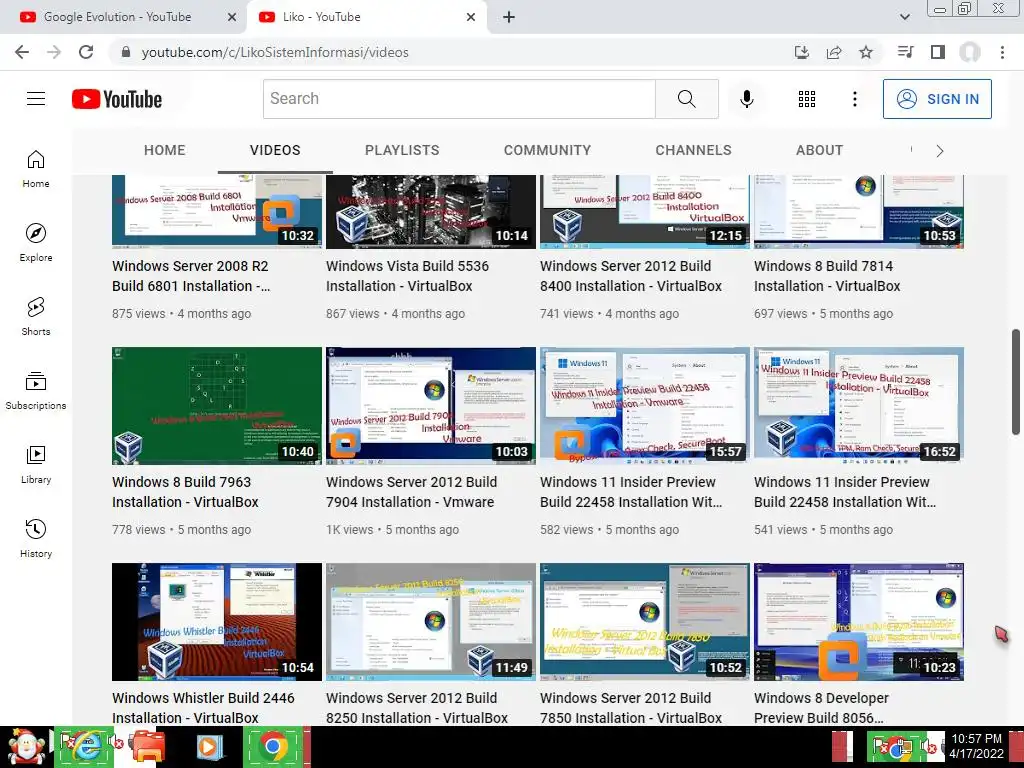
Task: Play the 10:03 Server 2012 Build 7904 thumbnail
Action: click(x=431, y=405)
